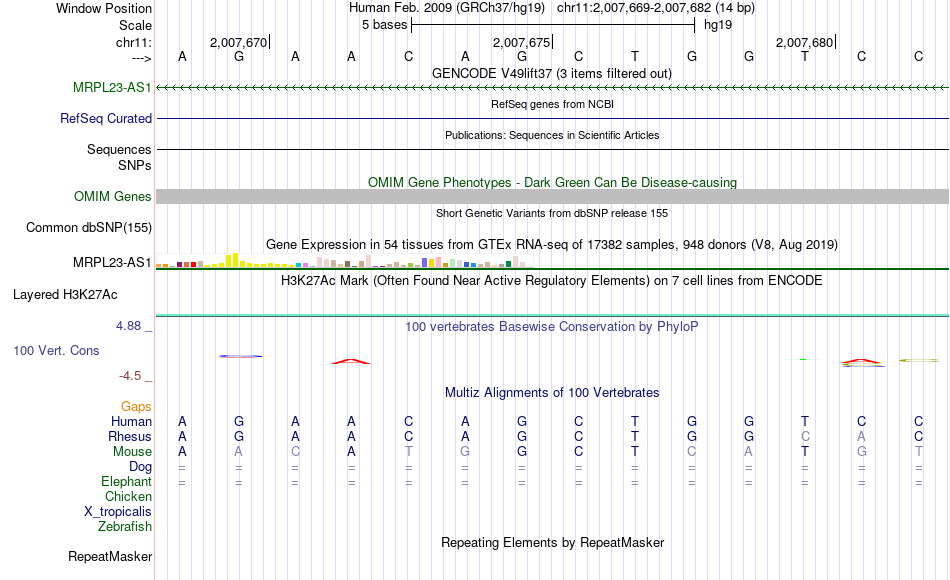Click the hg19 label beside scale bar

pos(717,25)
